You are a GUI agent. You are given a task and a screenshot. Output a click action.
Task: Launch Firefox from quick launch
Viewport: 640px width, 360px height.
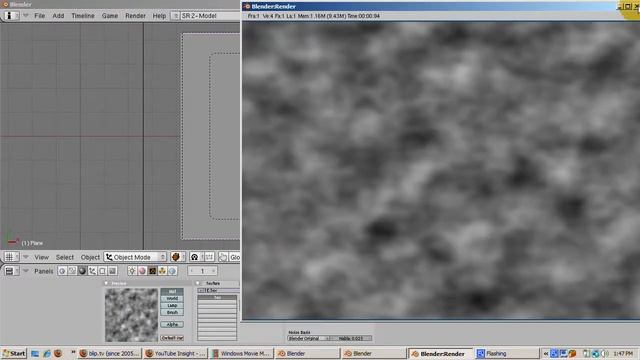click(x=58, y=353)
